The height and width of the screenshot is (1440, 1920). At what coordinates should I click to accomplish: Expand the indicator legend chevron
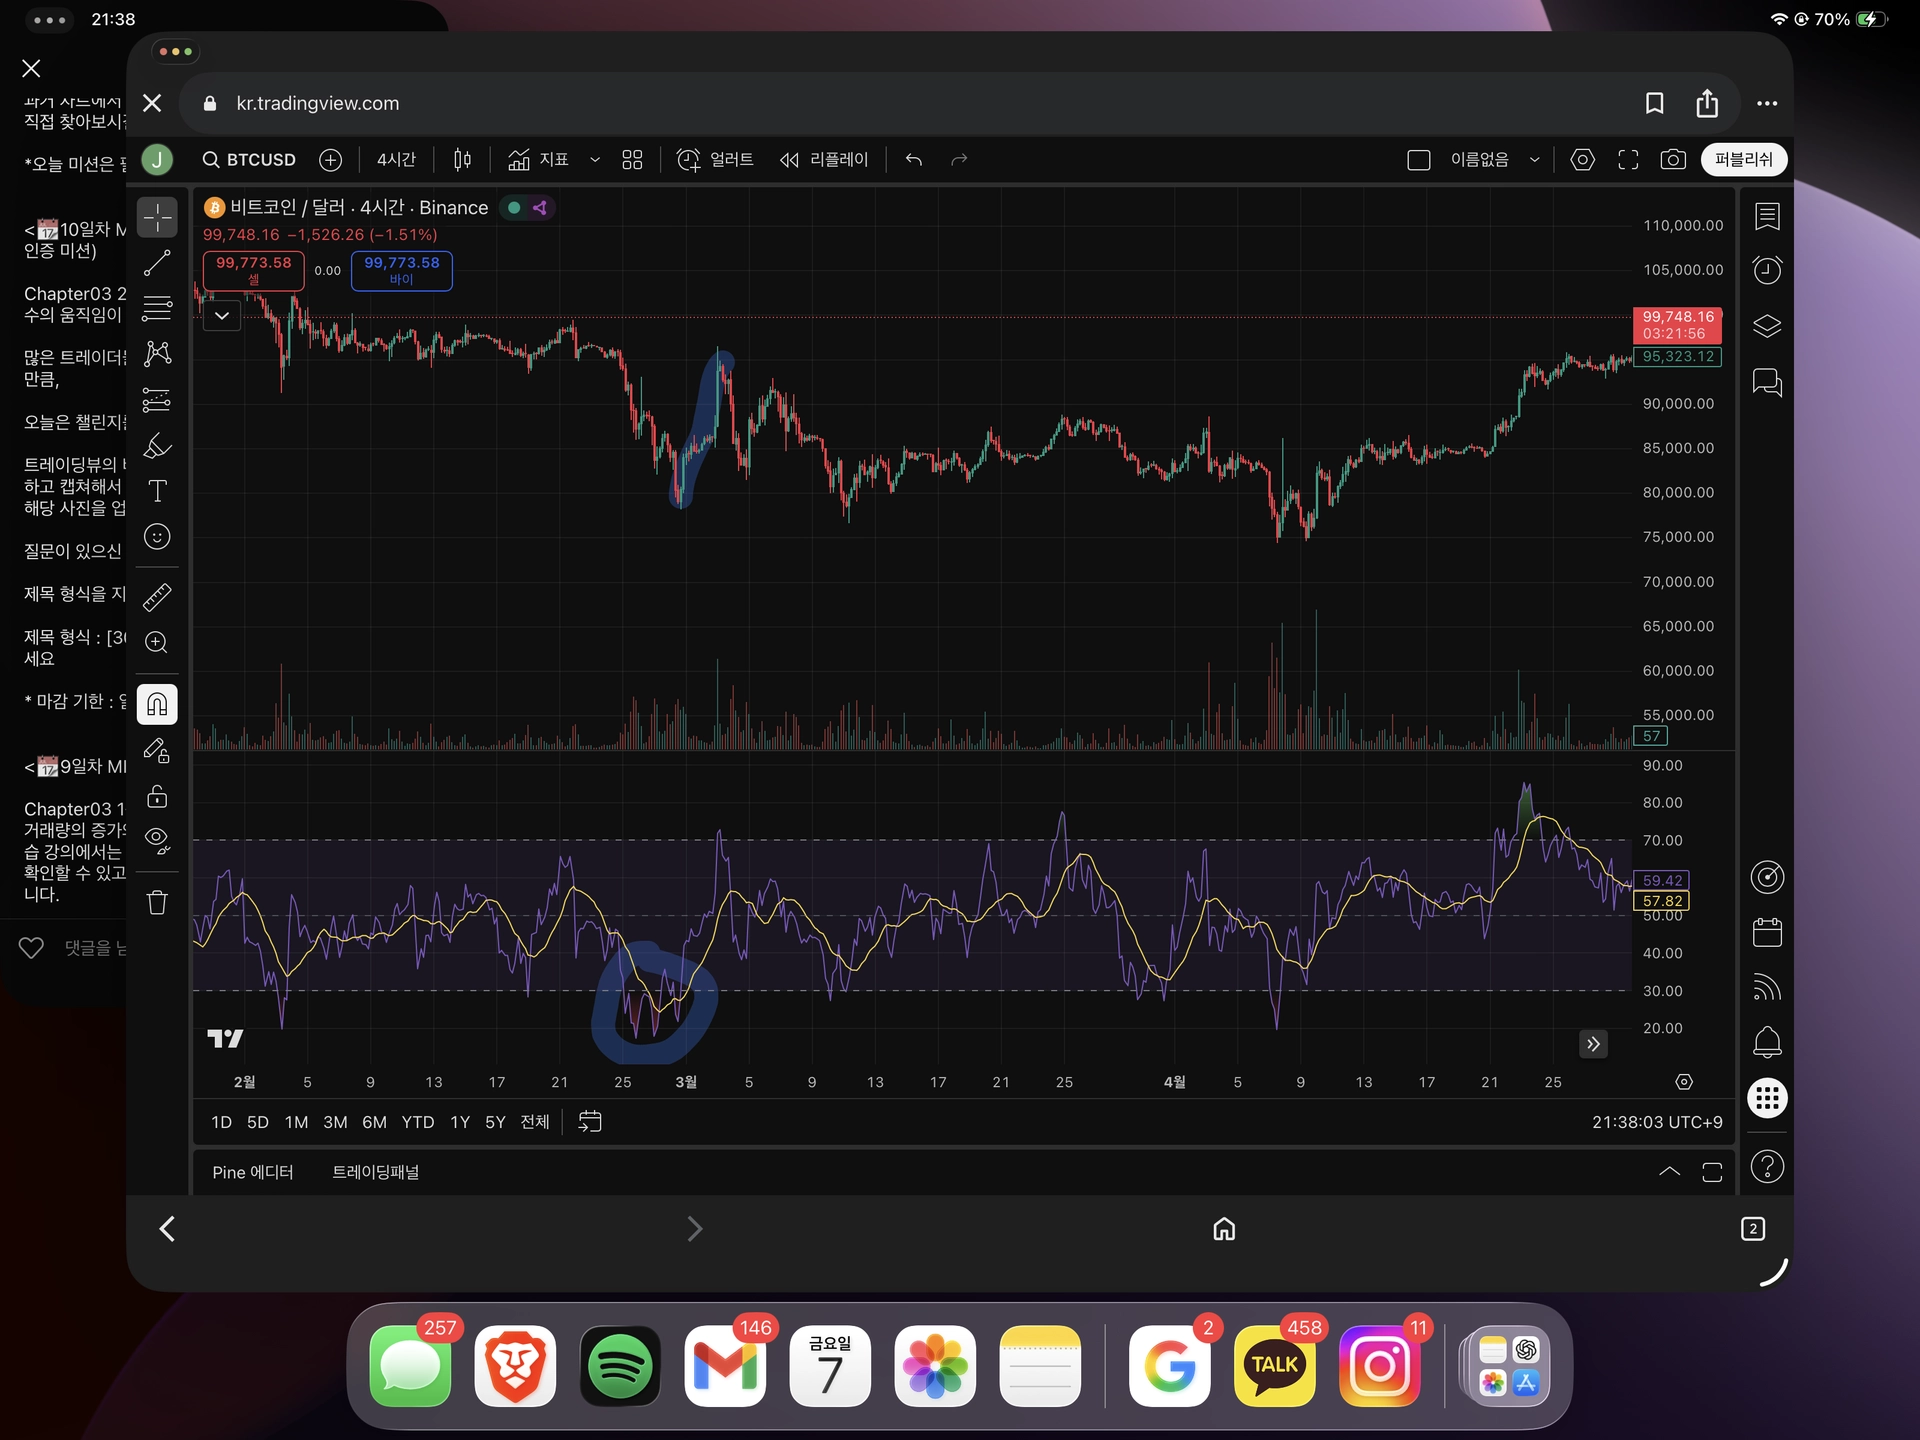coord(222,316)
